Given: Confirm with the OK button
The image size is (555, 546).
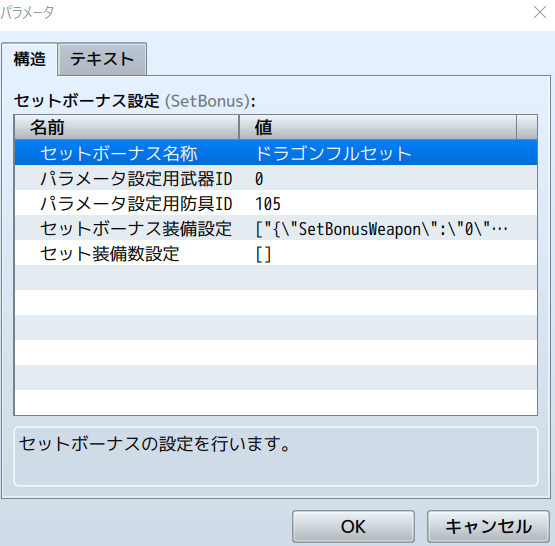Looking at the screenshot, I should [x=353, y=526].
